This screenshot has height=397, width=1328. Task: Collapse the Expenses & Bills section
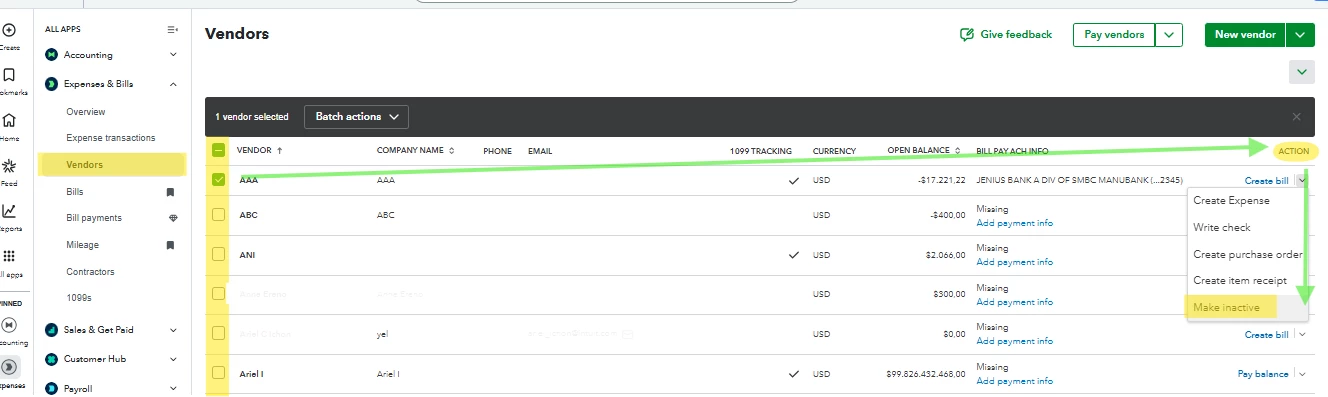pos(173,84)
